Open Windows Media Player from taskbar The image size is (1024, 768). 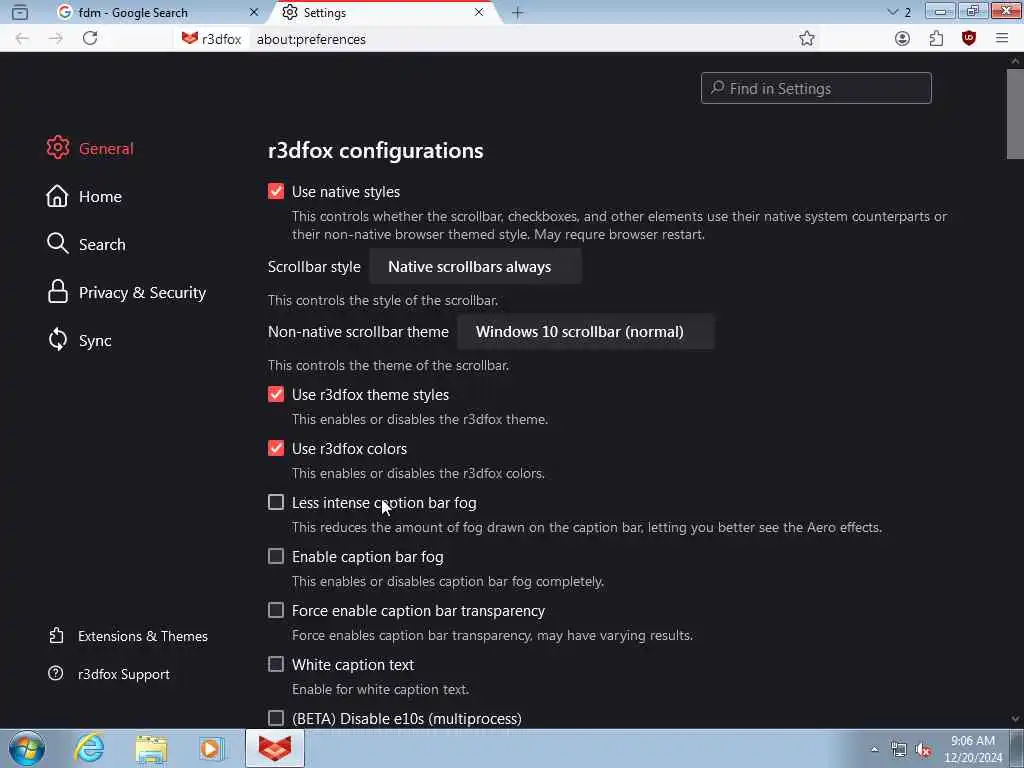click(x=212, y=748)
